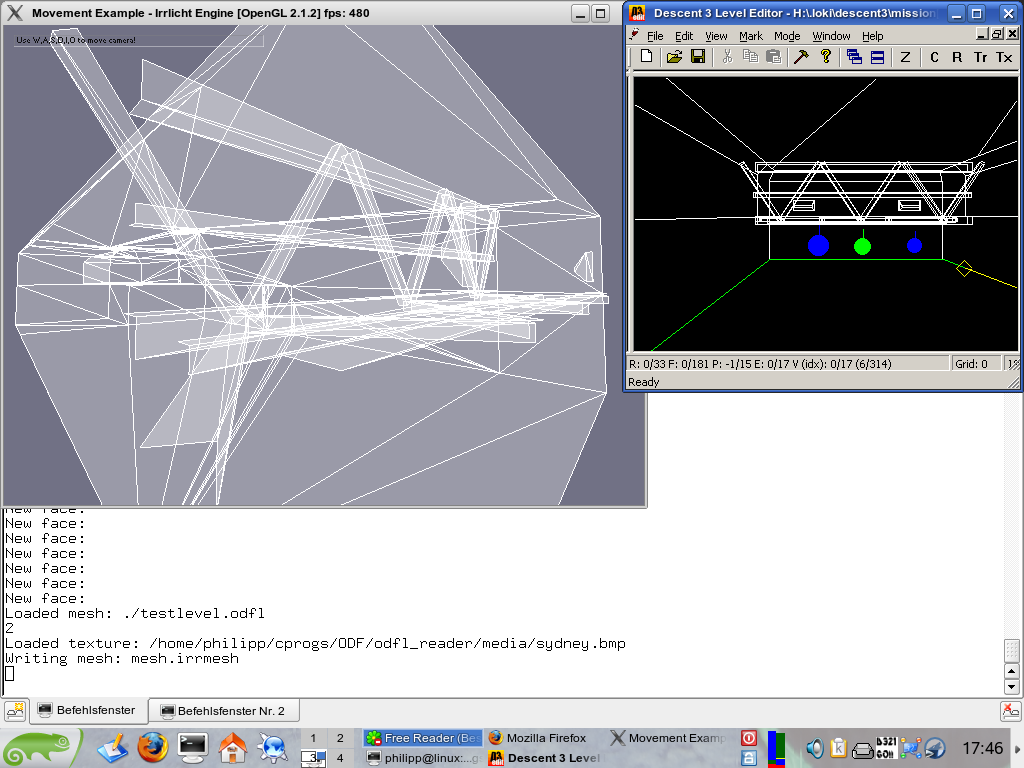Save level with the floppy disk icon

[698, 57]
